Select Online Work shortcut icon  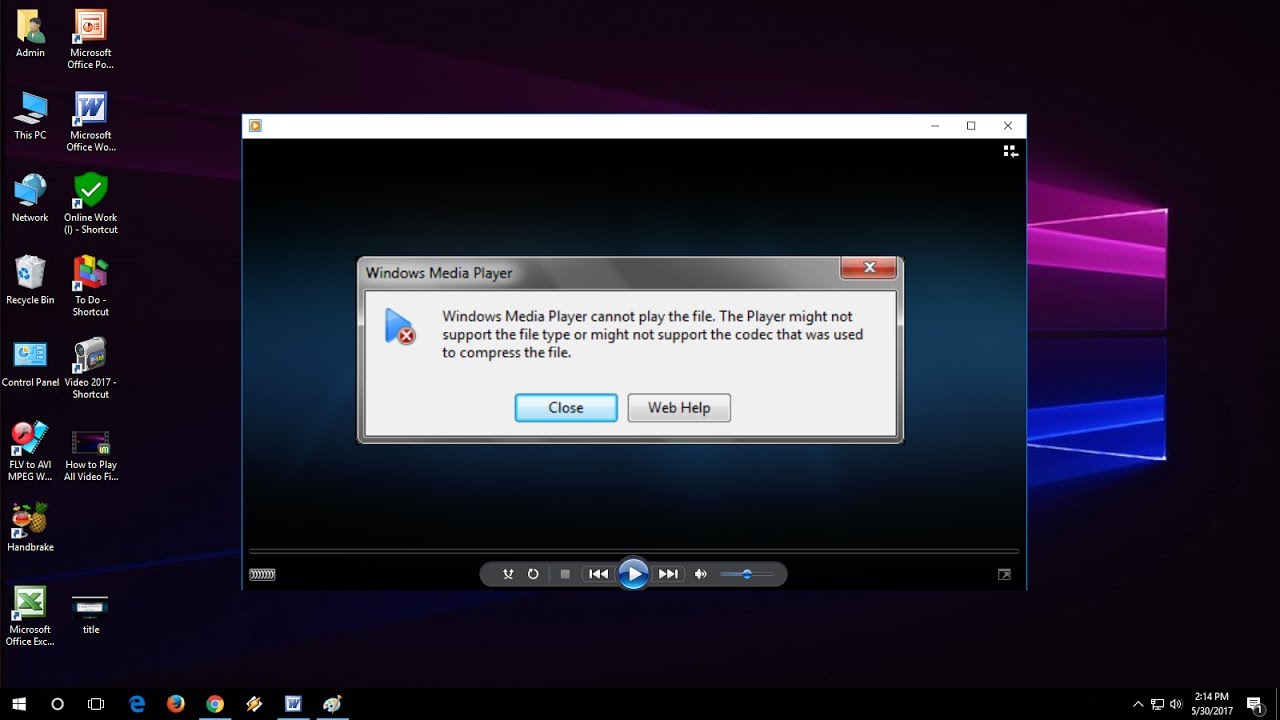90,204
